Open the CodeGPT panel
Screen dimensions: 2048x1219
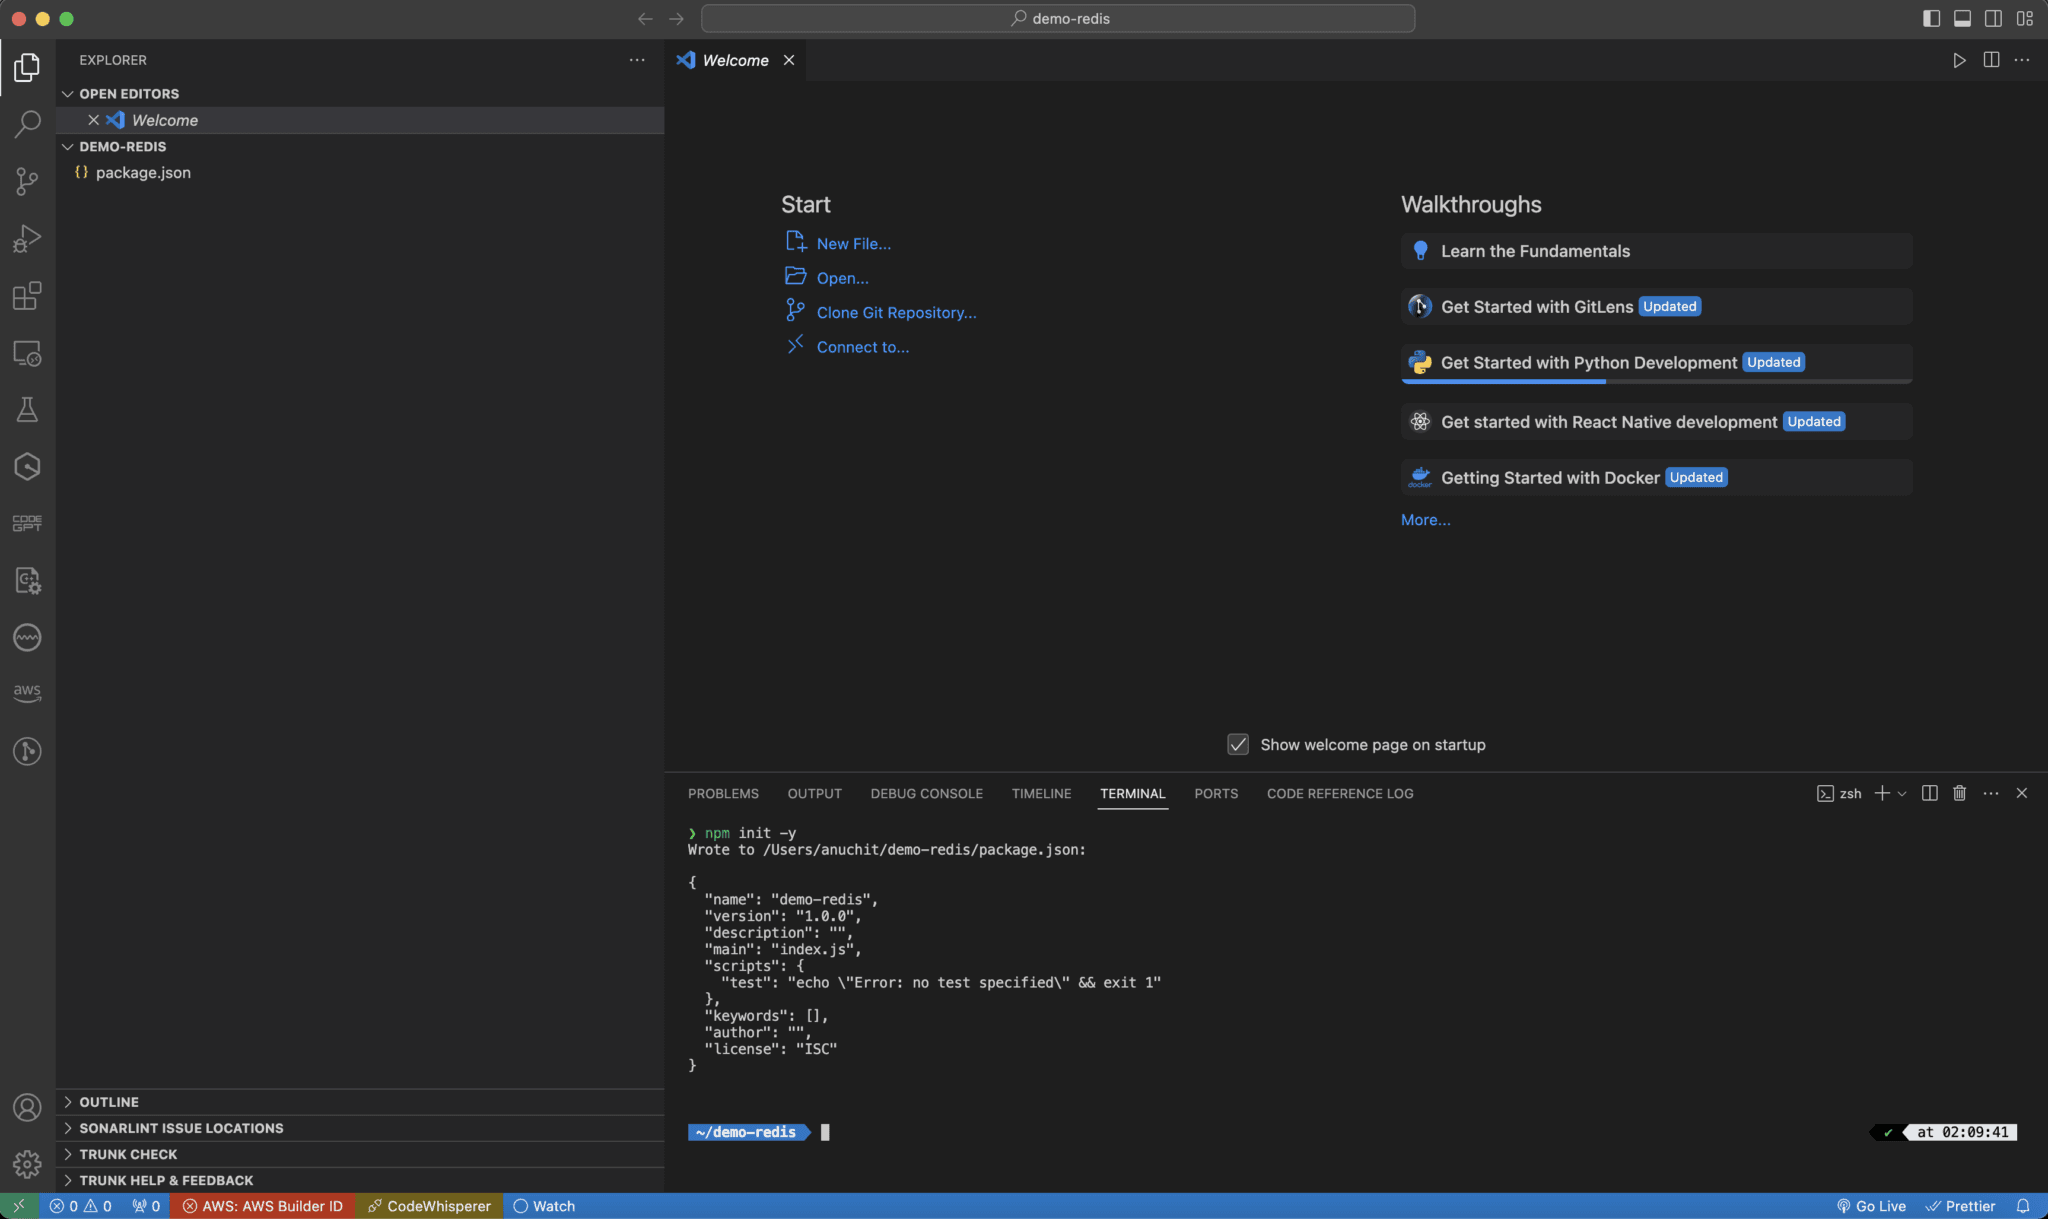[x=26, y=522]
